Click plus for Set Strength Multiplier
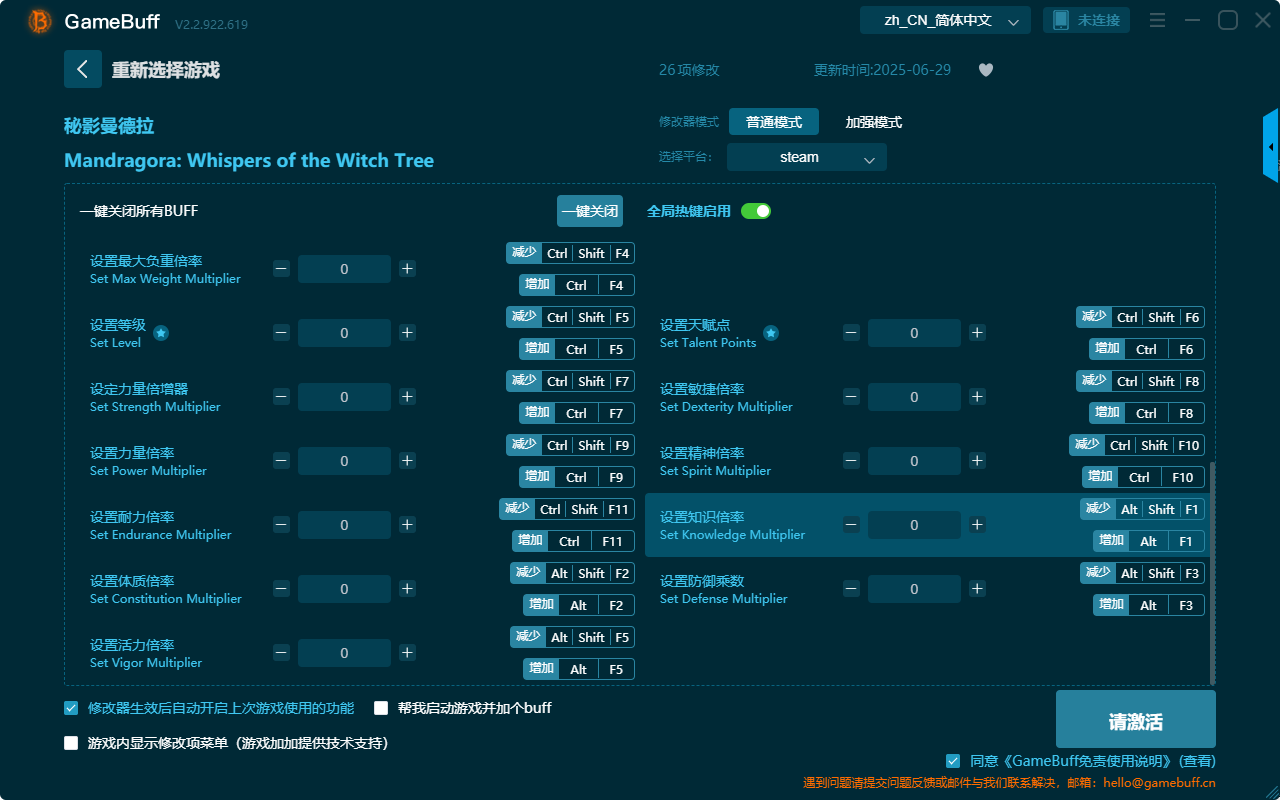1280x800 pixels. coord(407,397)
